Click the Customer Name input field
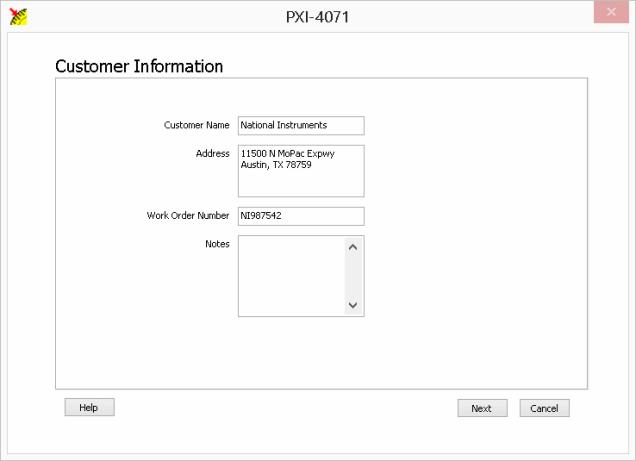This screenshot has height=461, width=636. [300, 126]
